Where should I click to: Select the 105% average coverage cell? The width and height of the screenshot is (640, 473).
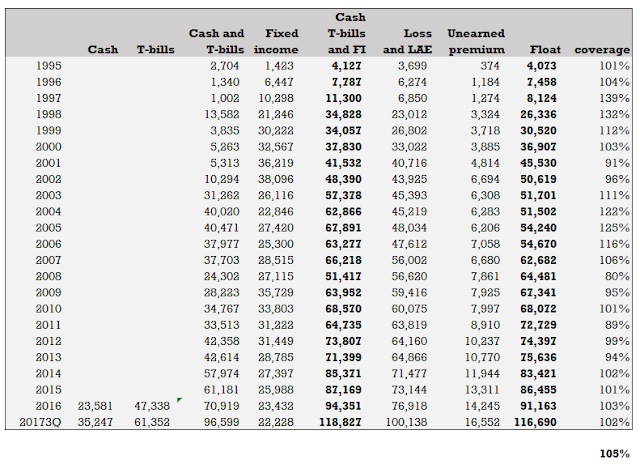(615, 454)
